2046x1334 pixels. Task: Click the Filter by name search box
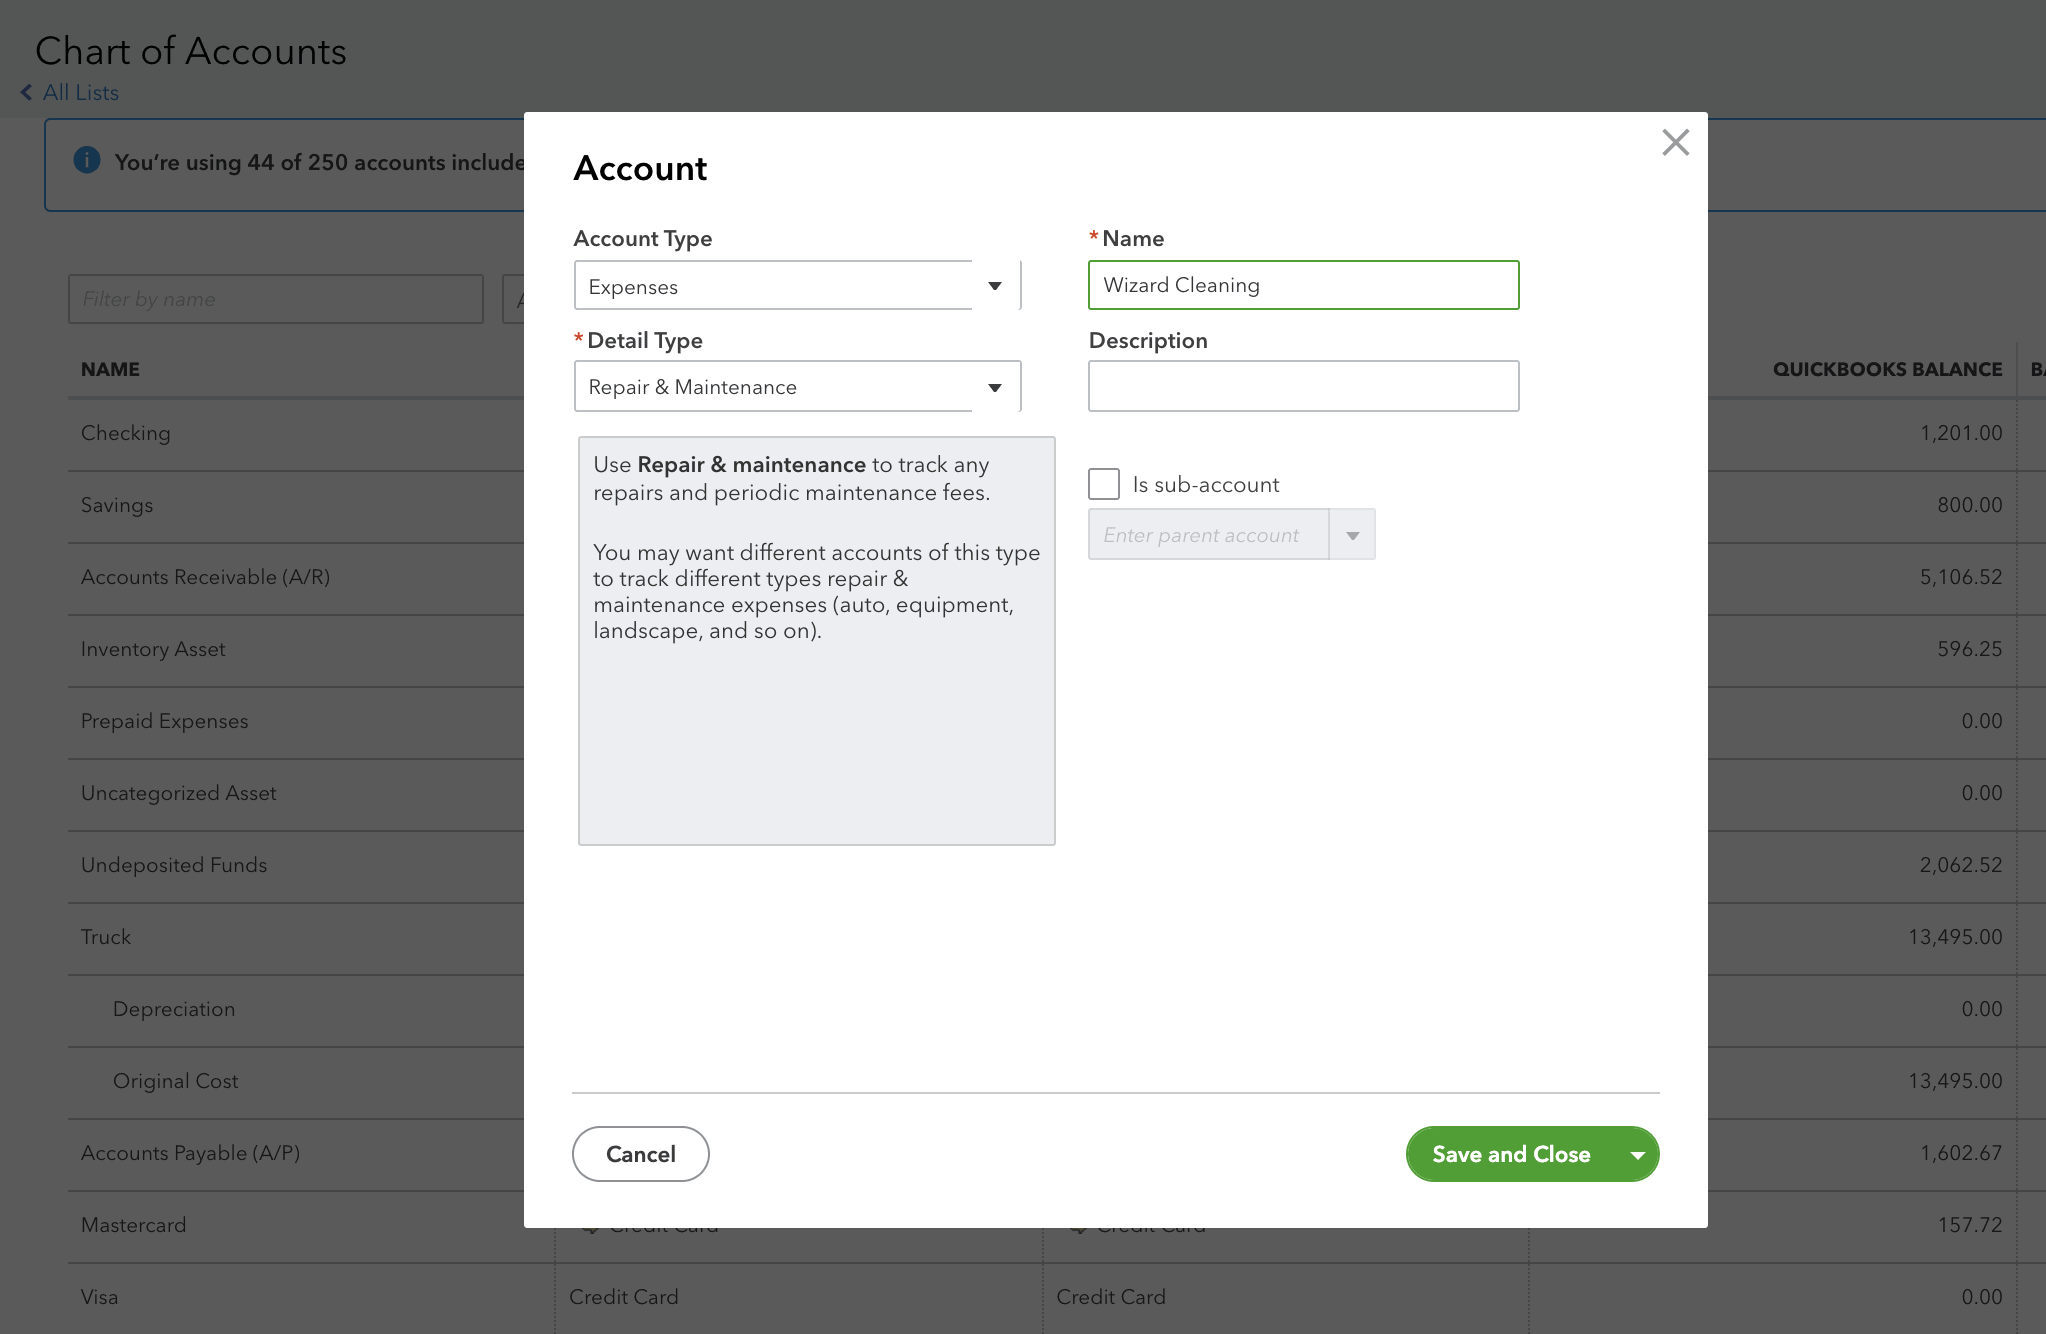click(x=275, y=299)
